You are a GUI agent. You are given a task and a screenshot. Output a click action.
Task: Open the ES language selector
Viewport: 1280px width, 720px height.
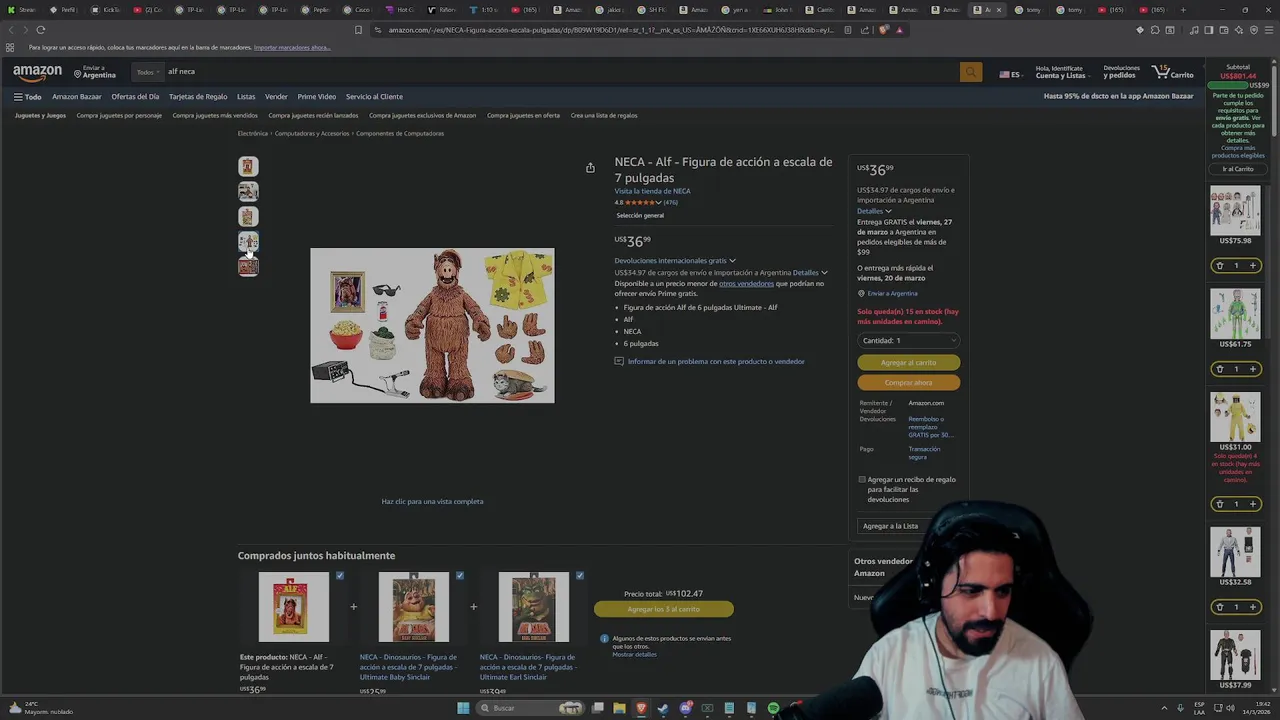[1010, 74]
